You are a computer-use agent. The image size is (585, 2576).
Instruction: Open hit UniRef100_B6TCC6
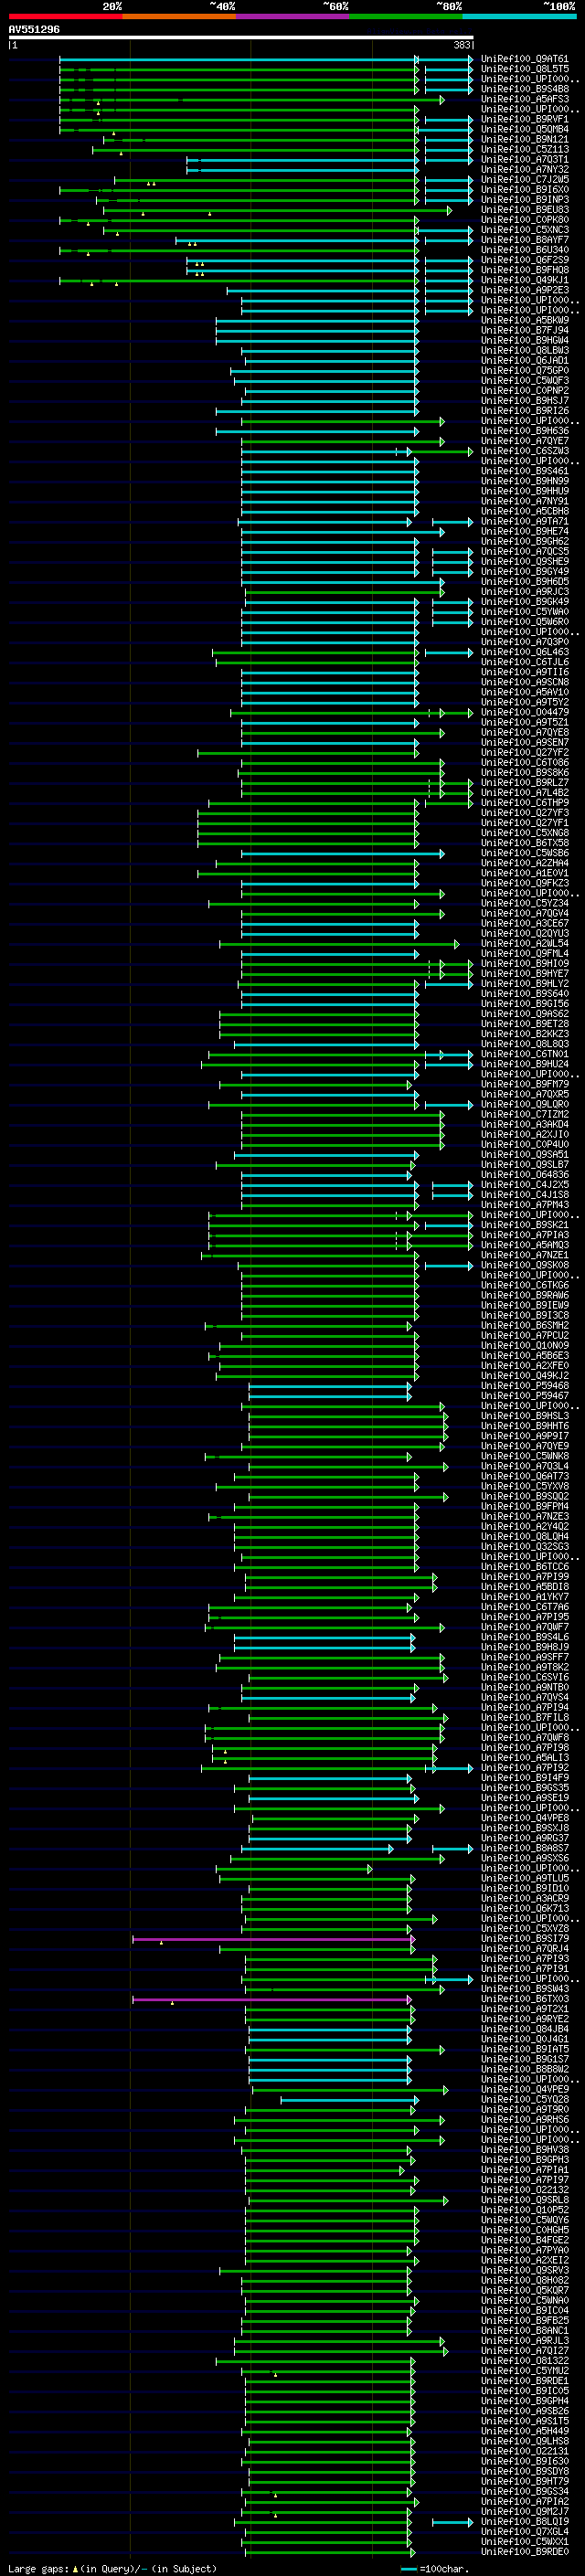pos(525,1567)
